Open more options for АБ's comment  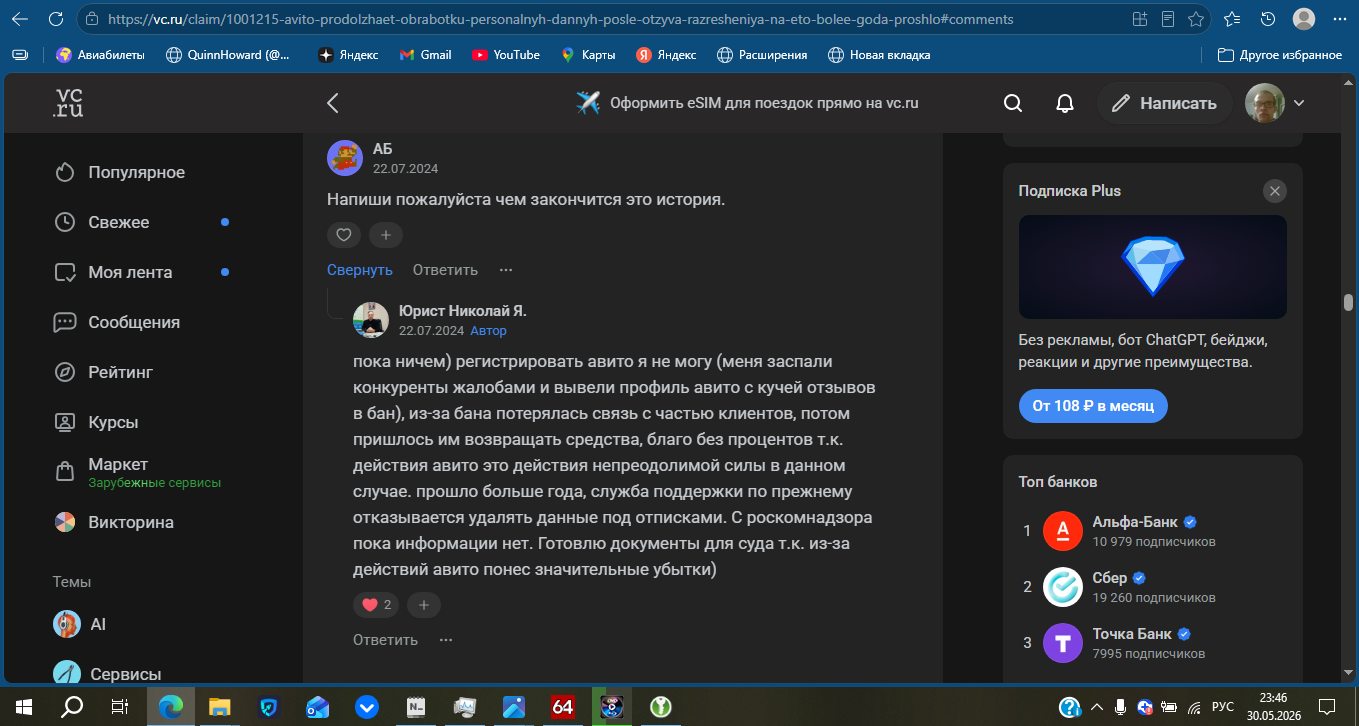[x=506, y=270]
